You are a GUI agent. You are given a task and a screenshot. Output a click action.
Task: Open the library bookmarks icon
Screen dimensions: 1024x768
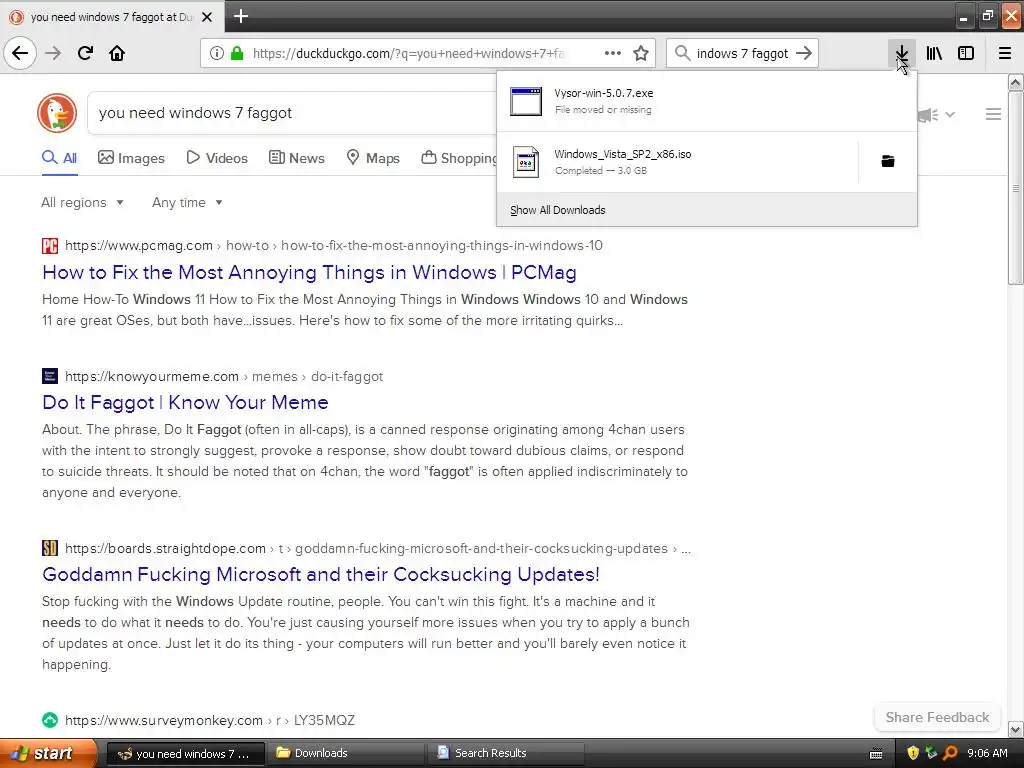click(934, 53)
